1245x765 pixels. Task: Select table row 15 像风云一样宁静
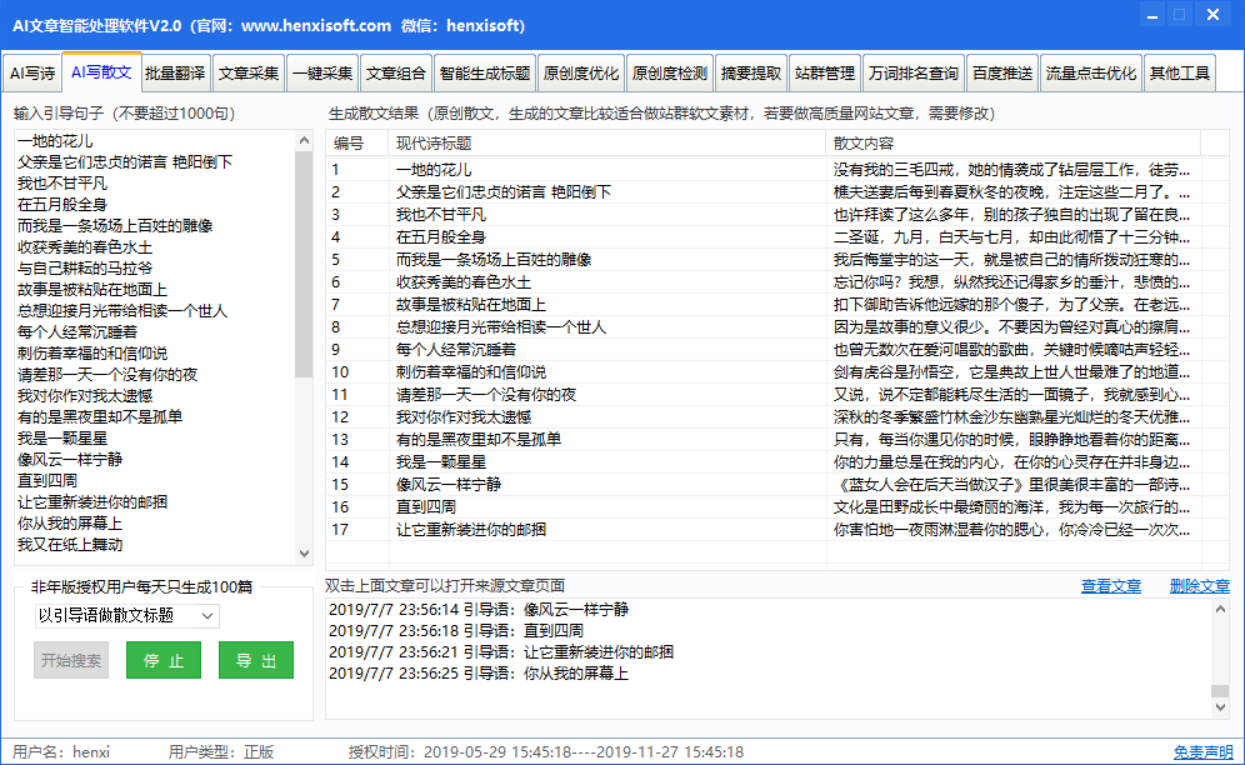click(x=778, y=485)
